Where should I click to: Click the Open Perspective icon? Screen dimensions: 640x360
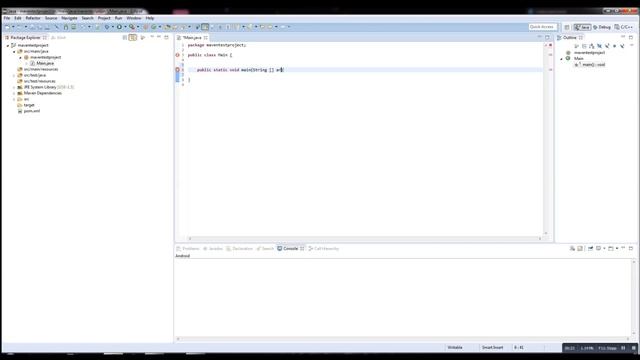(x=567, y=27)
